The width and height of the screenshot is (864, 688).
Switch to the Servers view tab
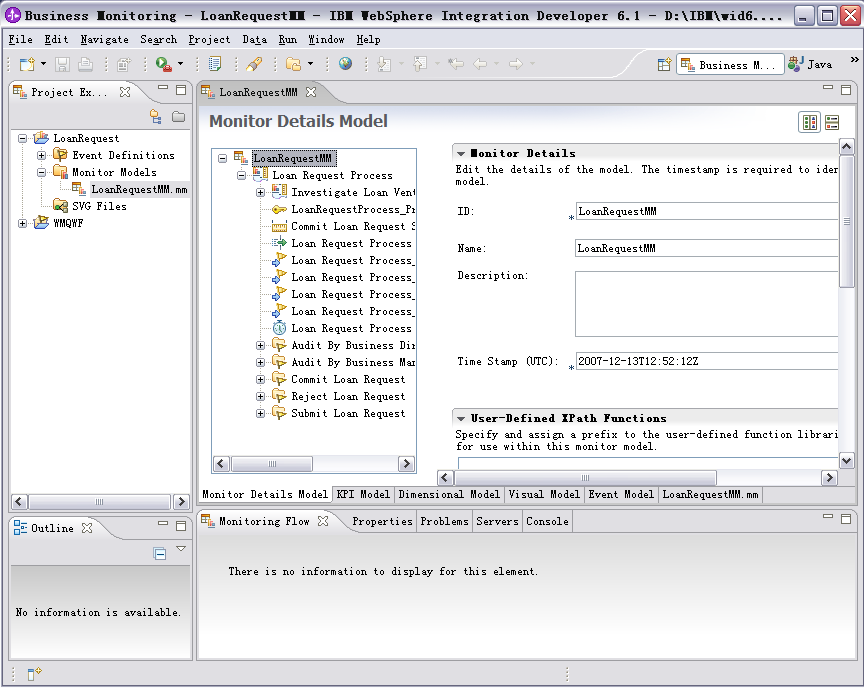pos(497,521)
